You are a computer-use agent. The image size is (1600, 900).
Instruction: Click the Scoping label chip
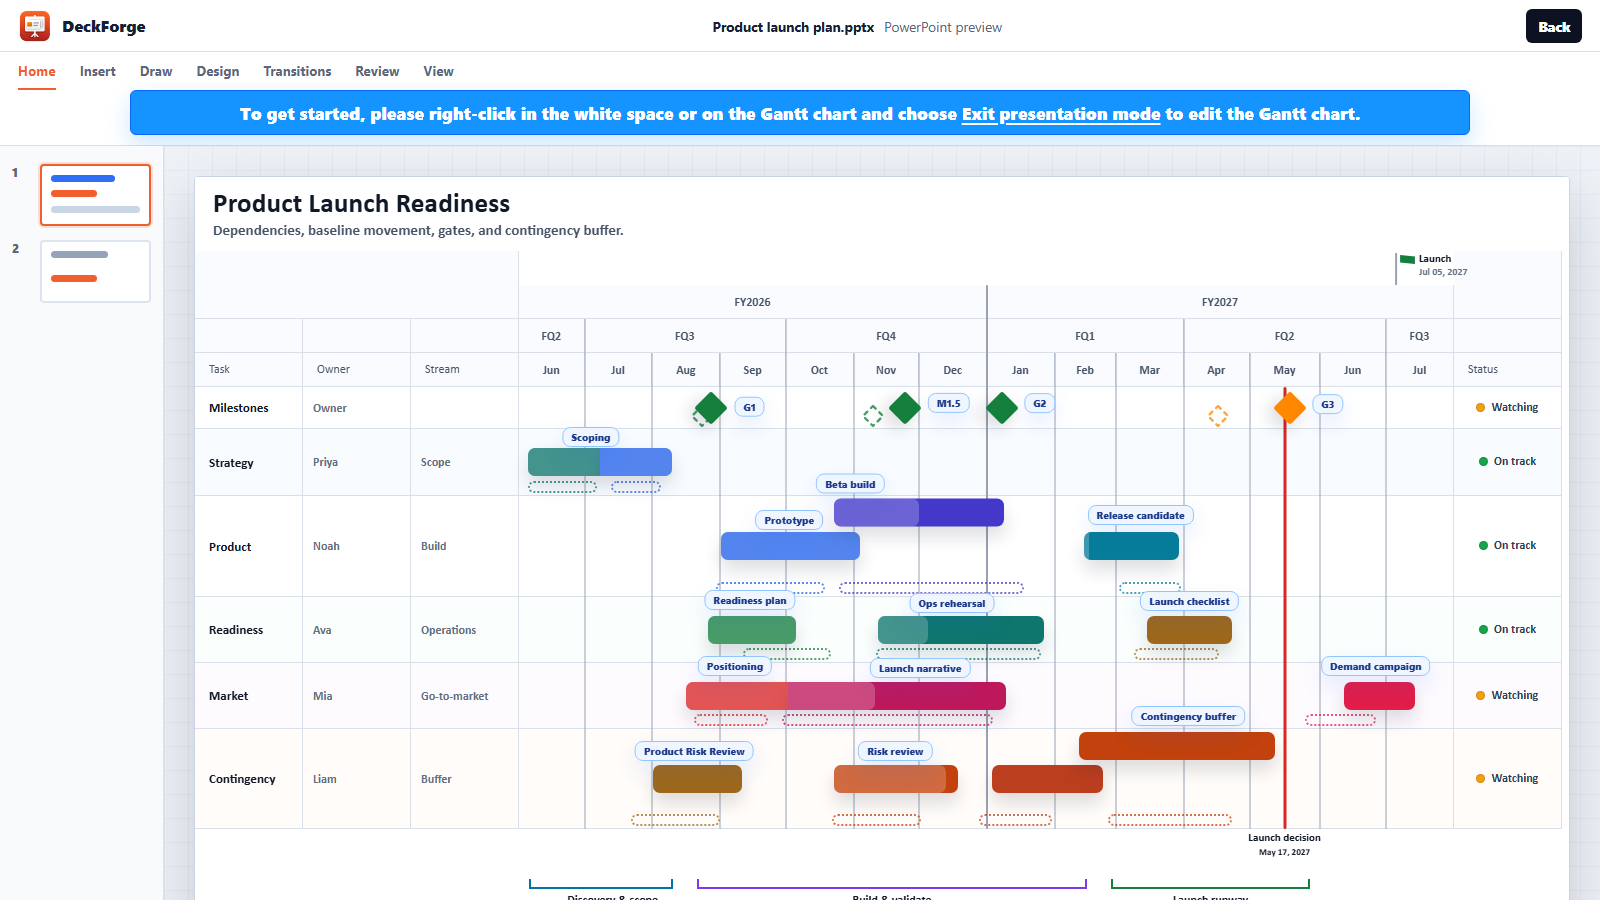(591, 437)
